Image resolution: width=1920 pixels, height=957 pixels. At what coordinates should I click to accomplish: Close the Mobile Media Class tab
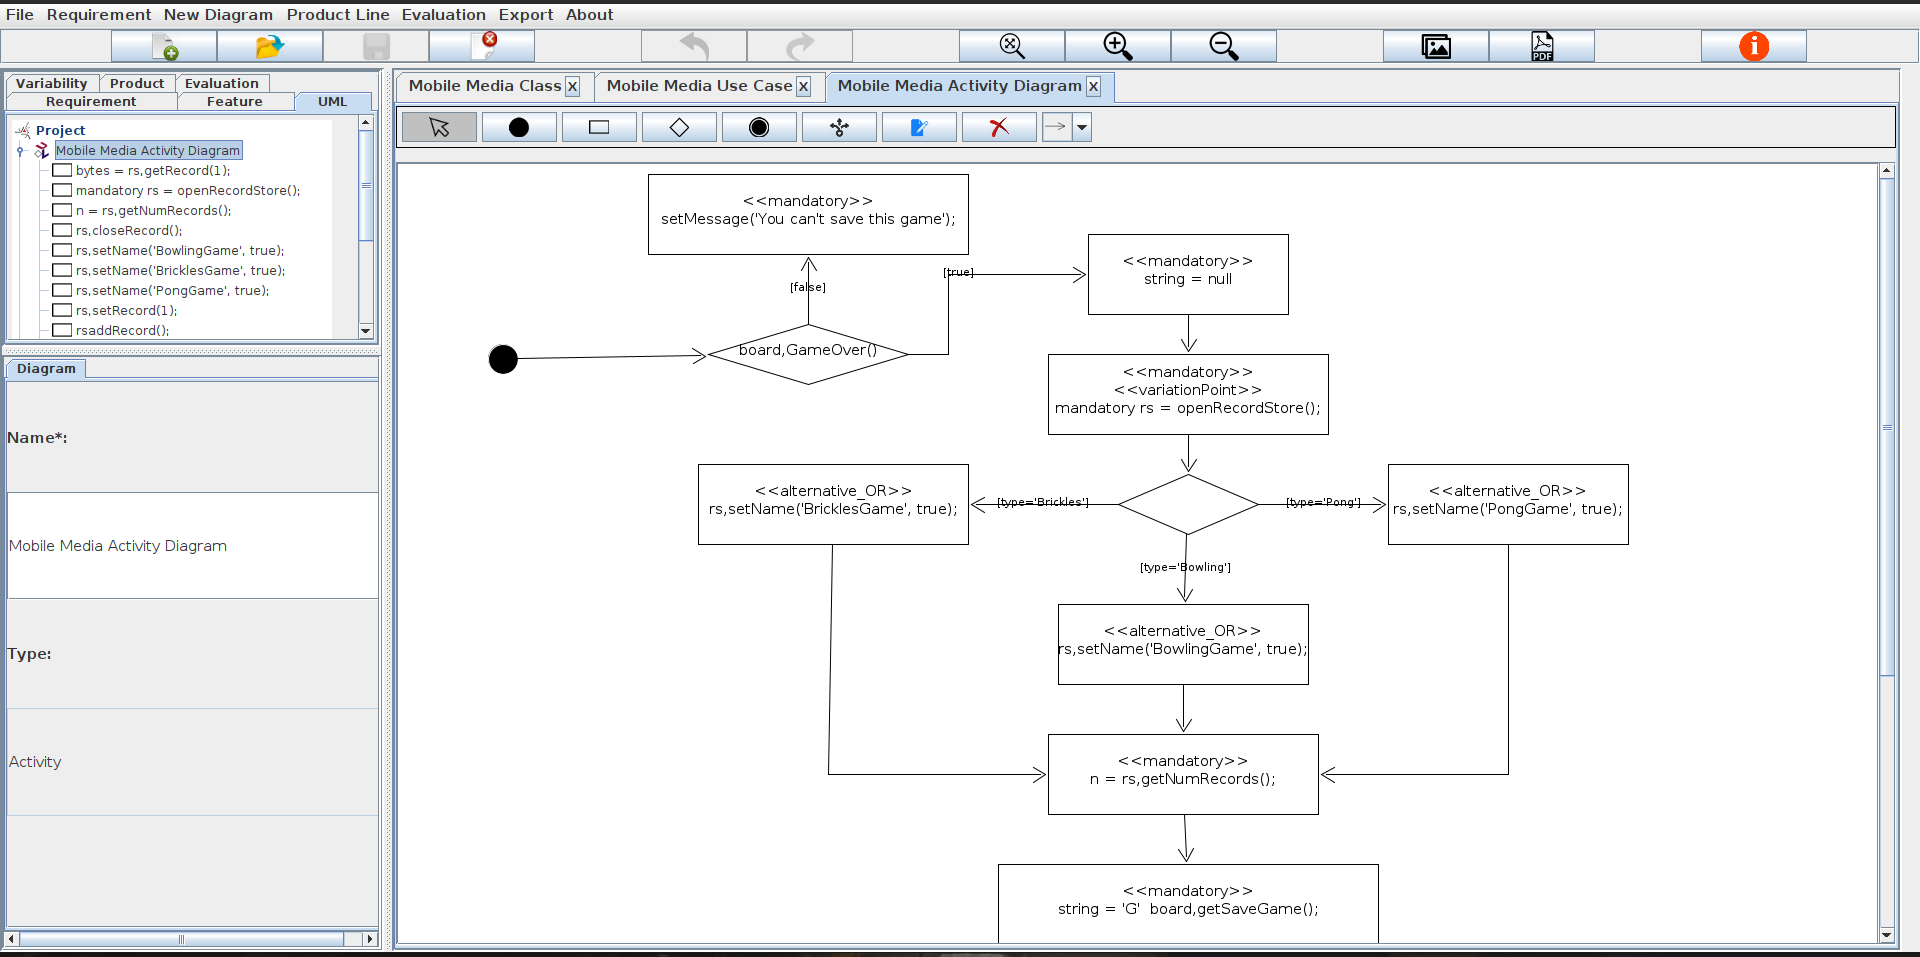[x=572, y=87]
